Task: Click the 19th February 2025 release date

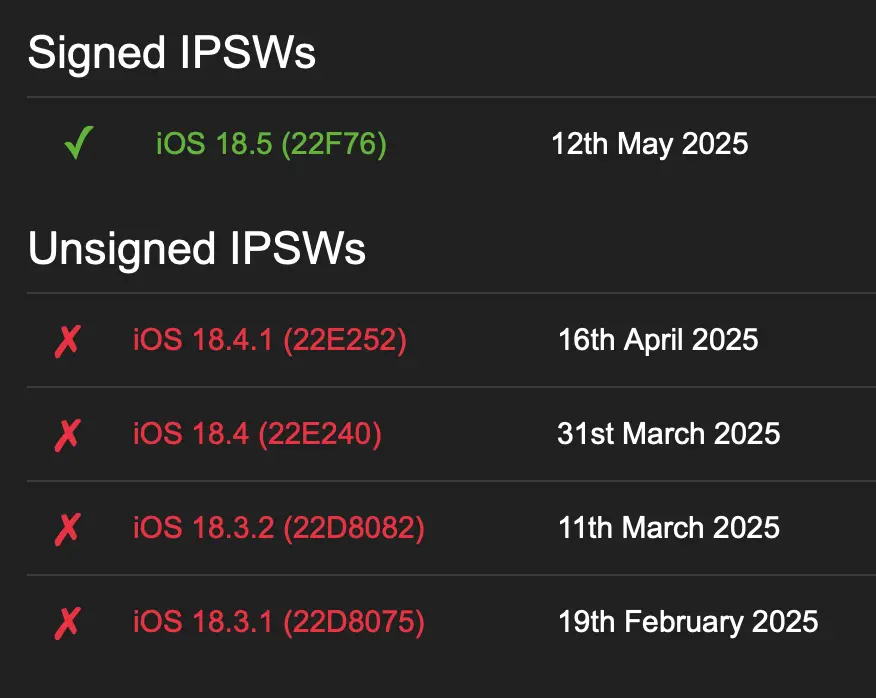Action: coord(688,622)
